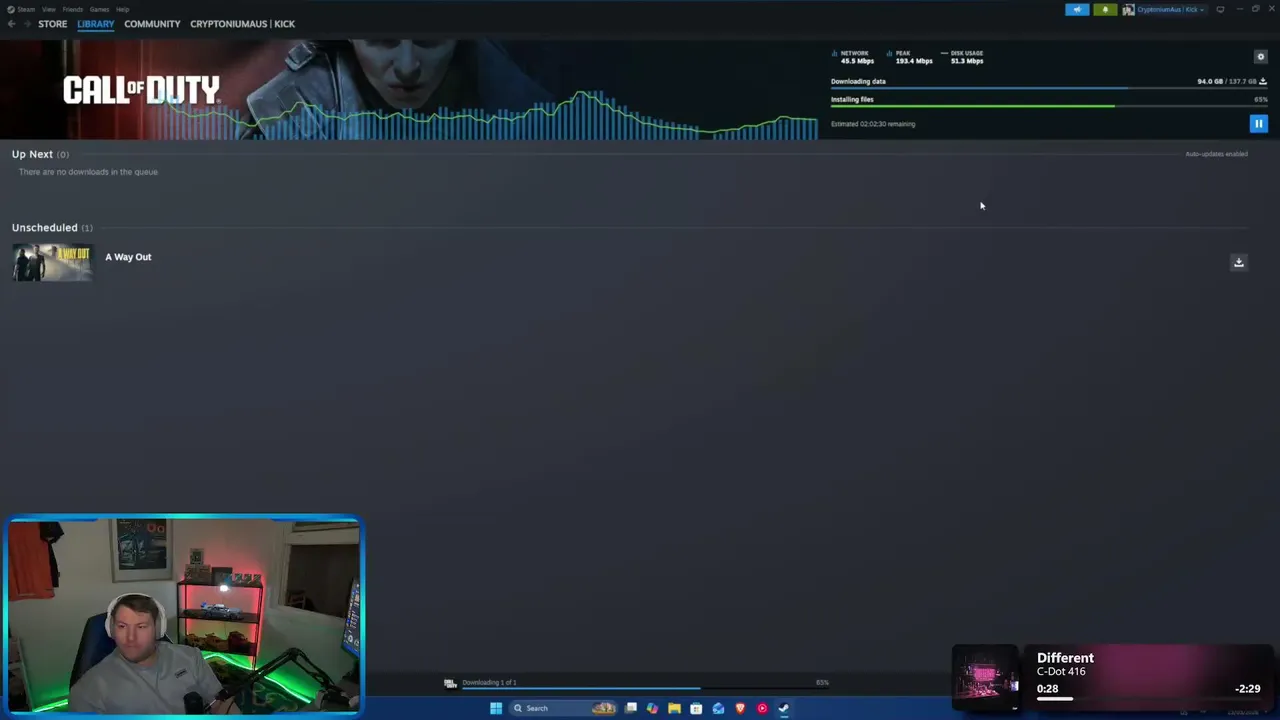Open the Mail app from taskbar
This screenshot has height=720, width=1280.
click(718, 708)
